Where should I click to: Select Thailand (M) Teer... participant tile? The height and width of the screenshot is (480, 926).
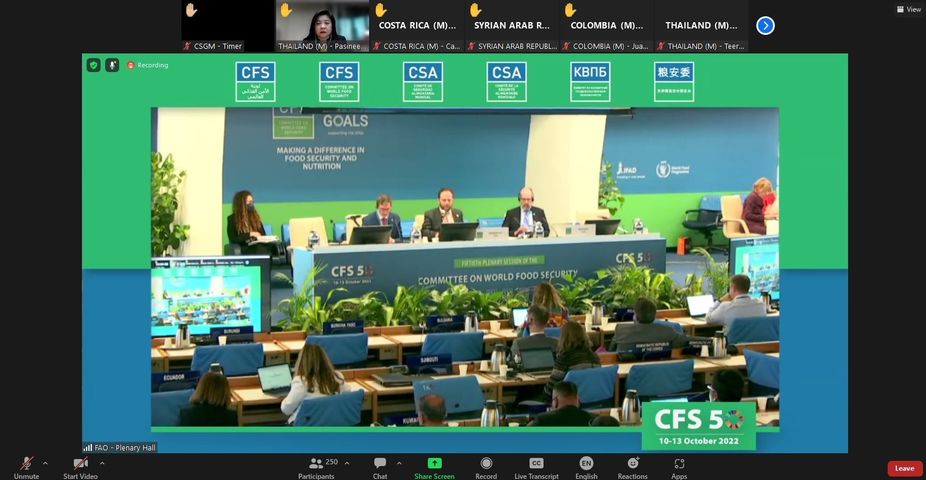pos(701,26)
